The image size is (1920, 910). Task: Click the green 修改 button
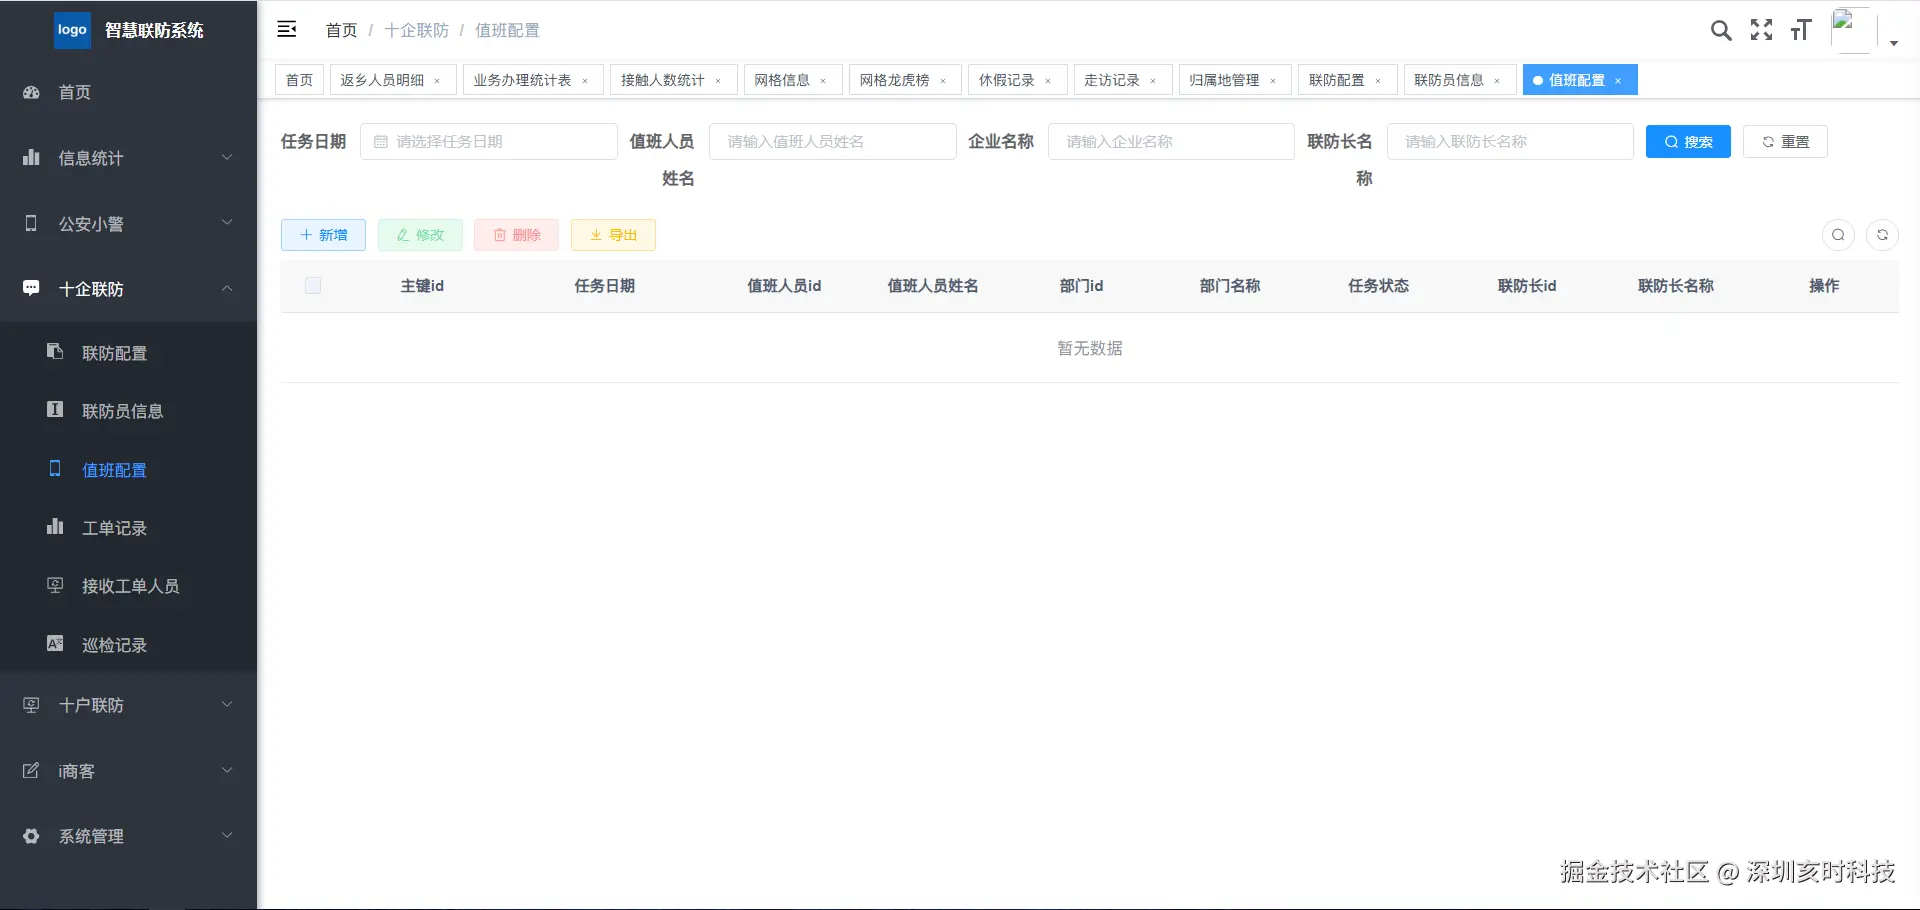[420, 235]
